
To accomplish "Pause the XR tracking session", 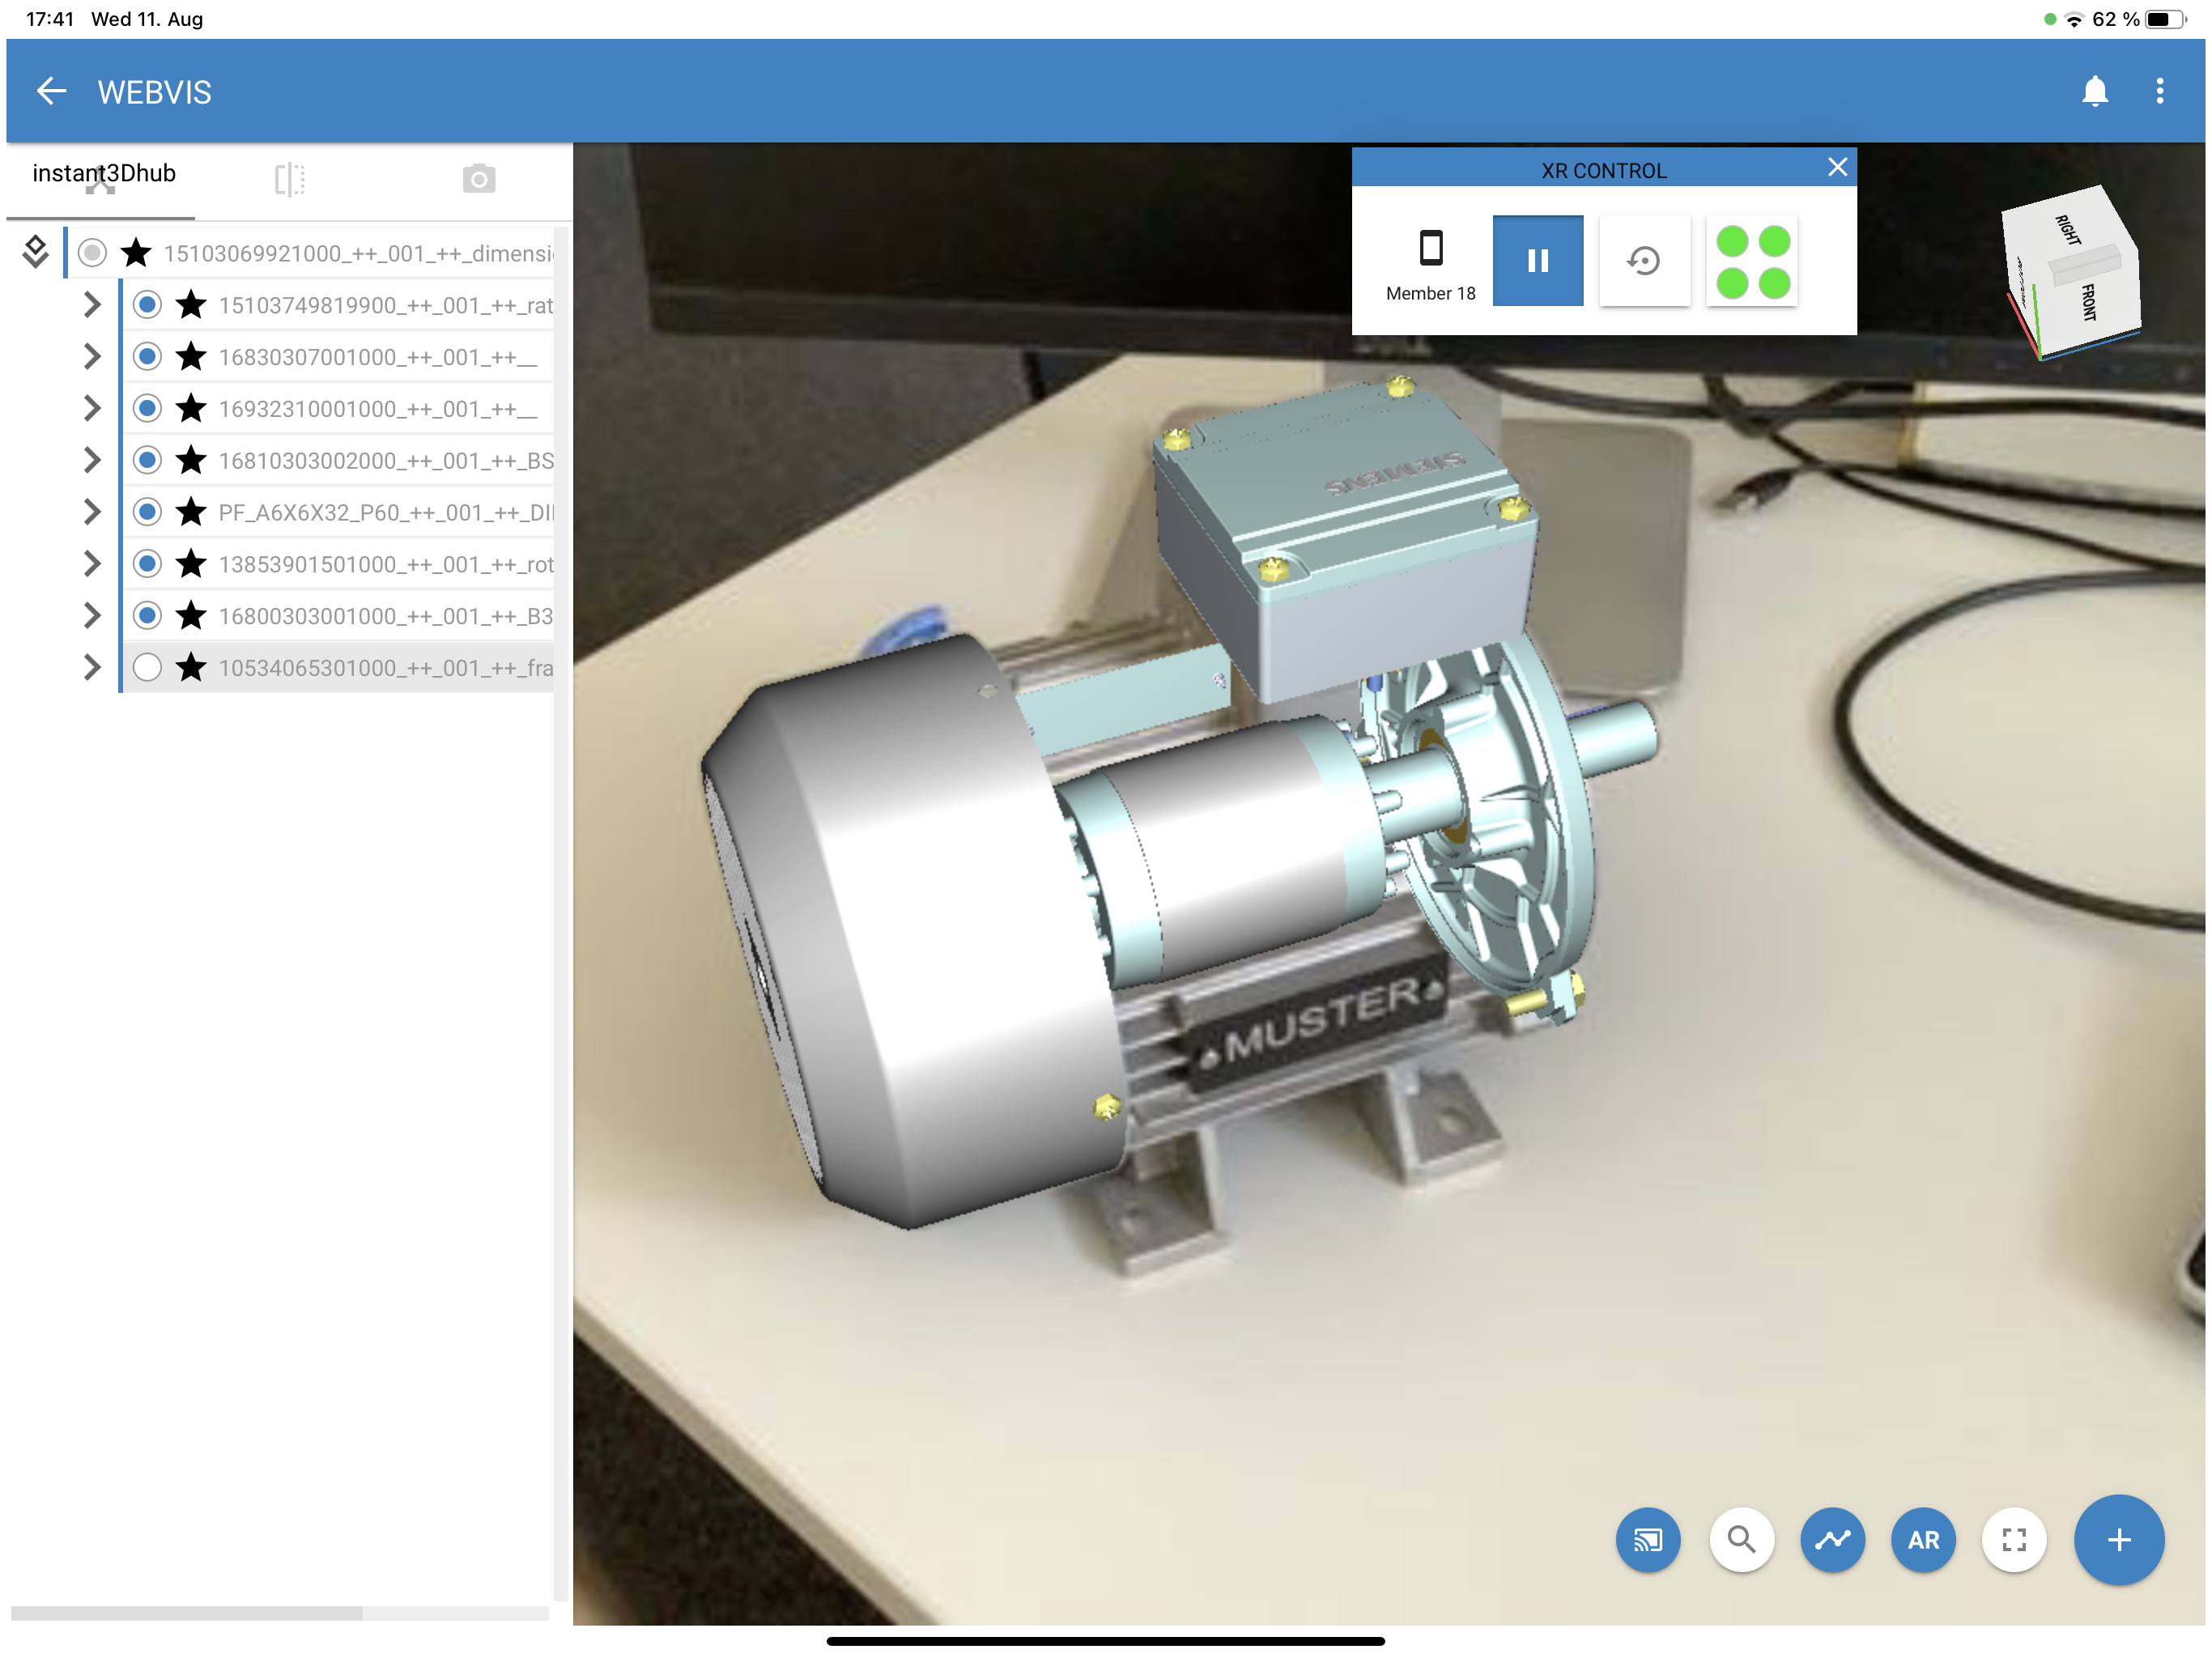I will click(x=1537, y=261).
